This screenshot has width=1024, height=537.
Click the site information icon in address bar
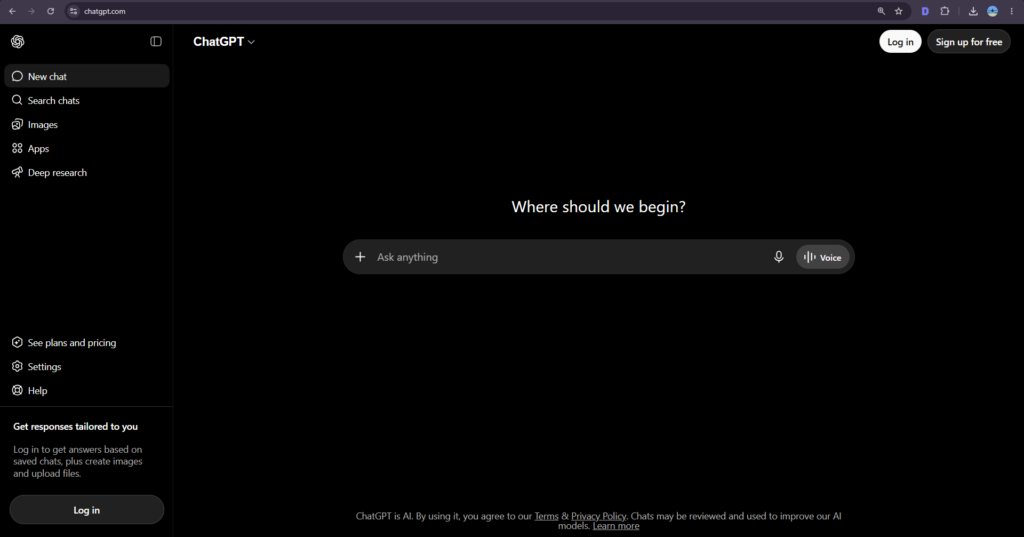coord(74,11)
